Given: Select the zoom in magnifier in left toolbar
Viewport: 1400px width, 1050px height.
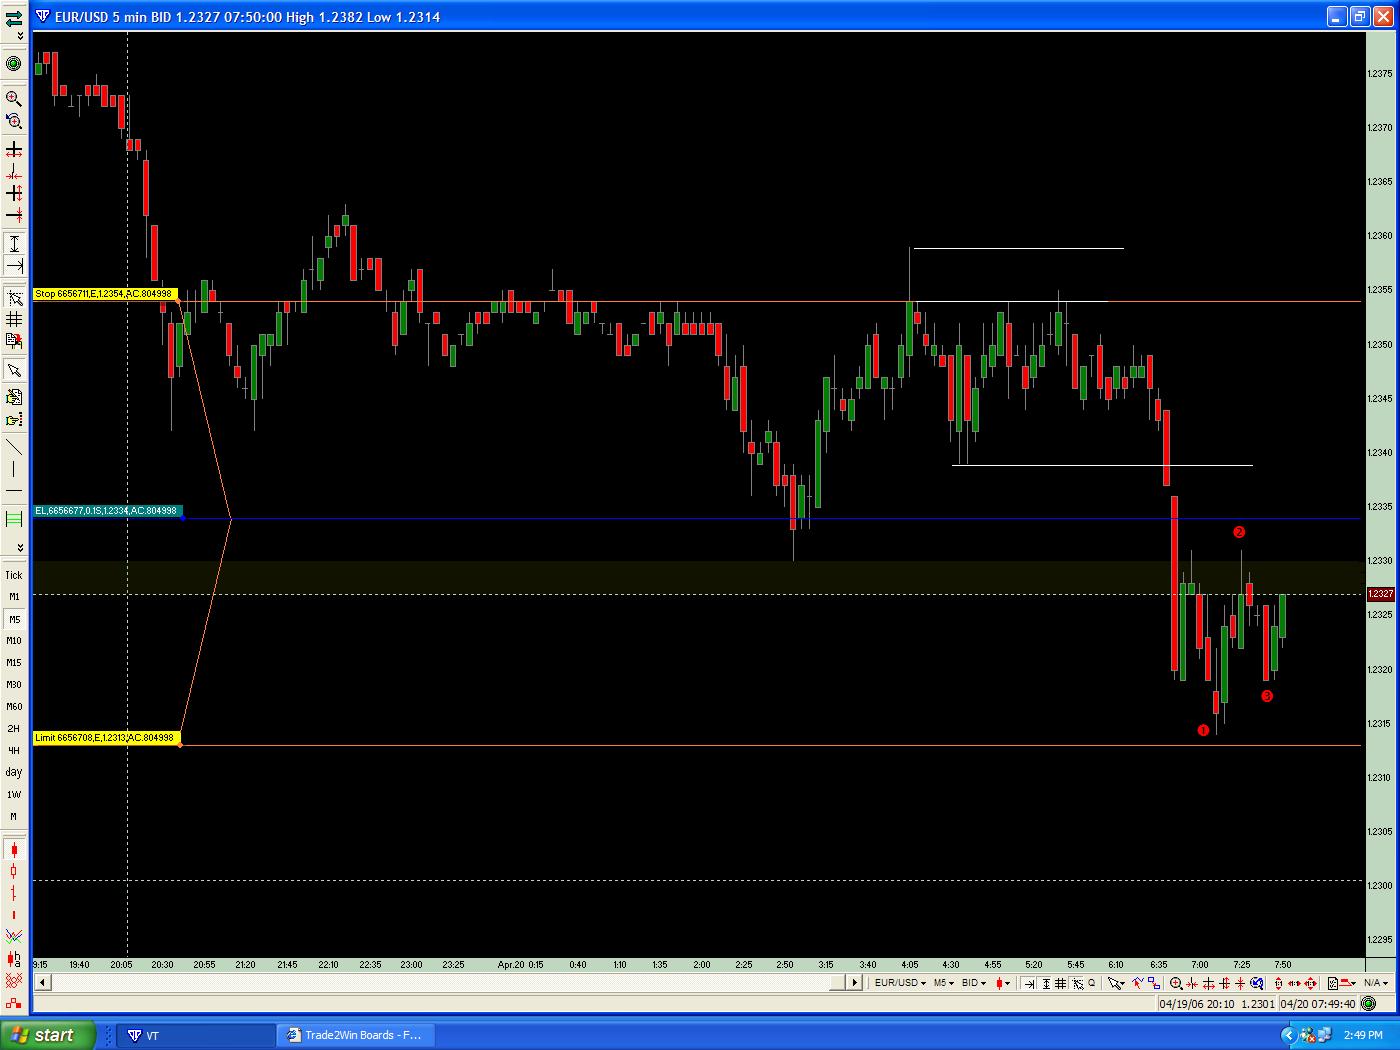Looking at the screenshot, I should pyautogui.click(x=14, y=98).
